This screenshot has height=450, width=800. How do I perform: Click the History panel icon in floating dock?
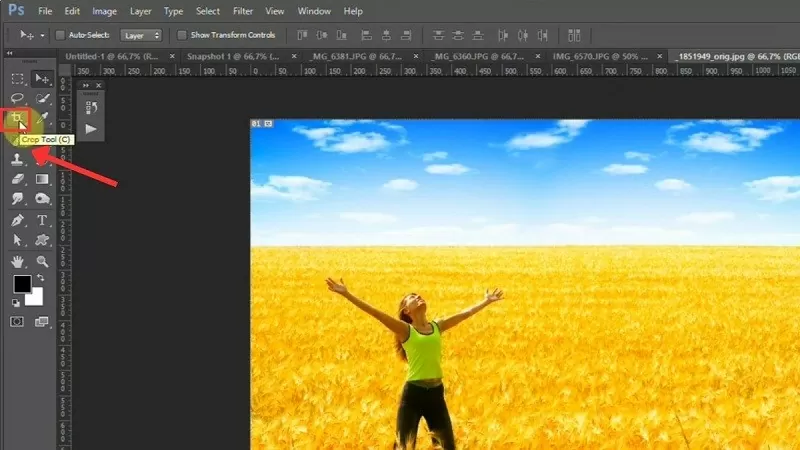coord(91,107)
